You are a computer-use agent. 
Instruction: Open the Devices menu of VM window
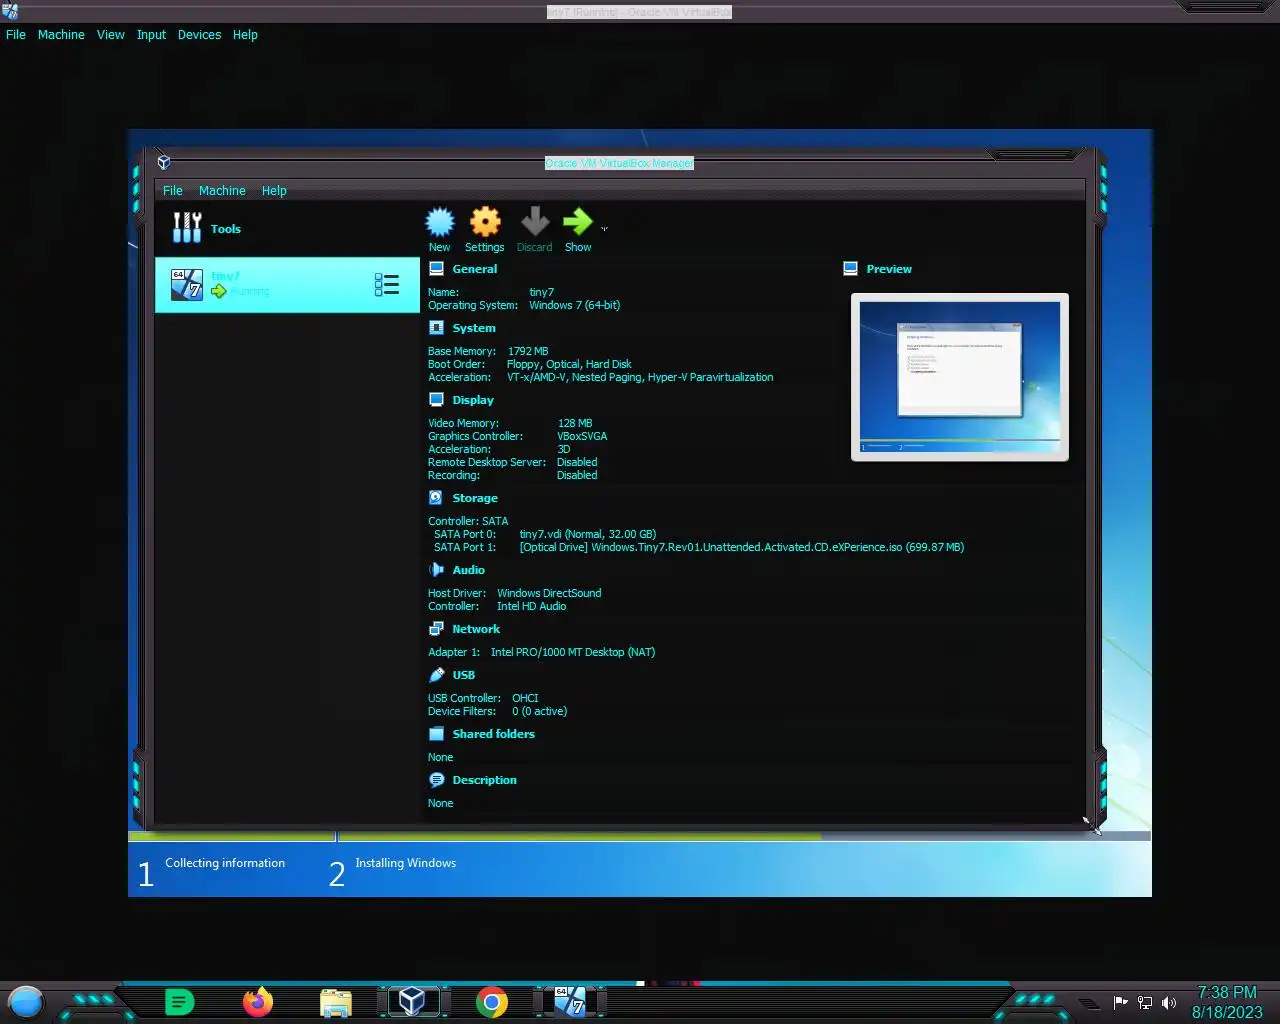pyautogui.click(x=199, y=35)
